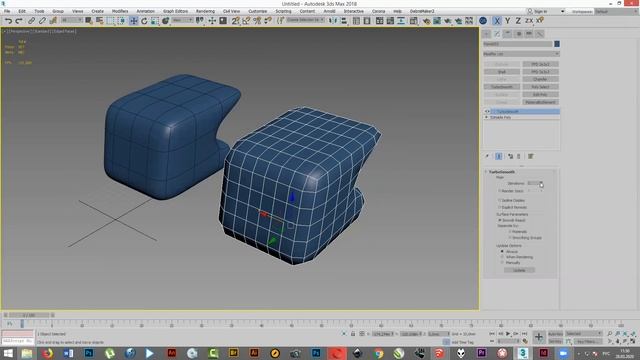Viewport: 640px width, 360px height.
Task: Toggle the Angle Snap button
Action: pyautogui.click(x=246, y=21)
